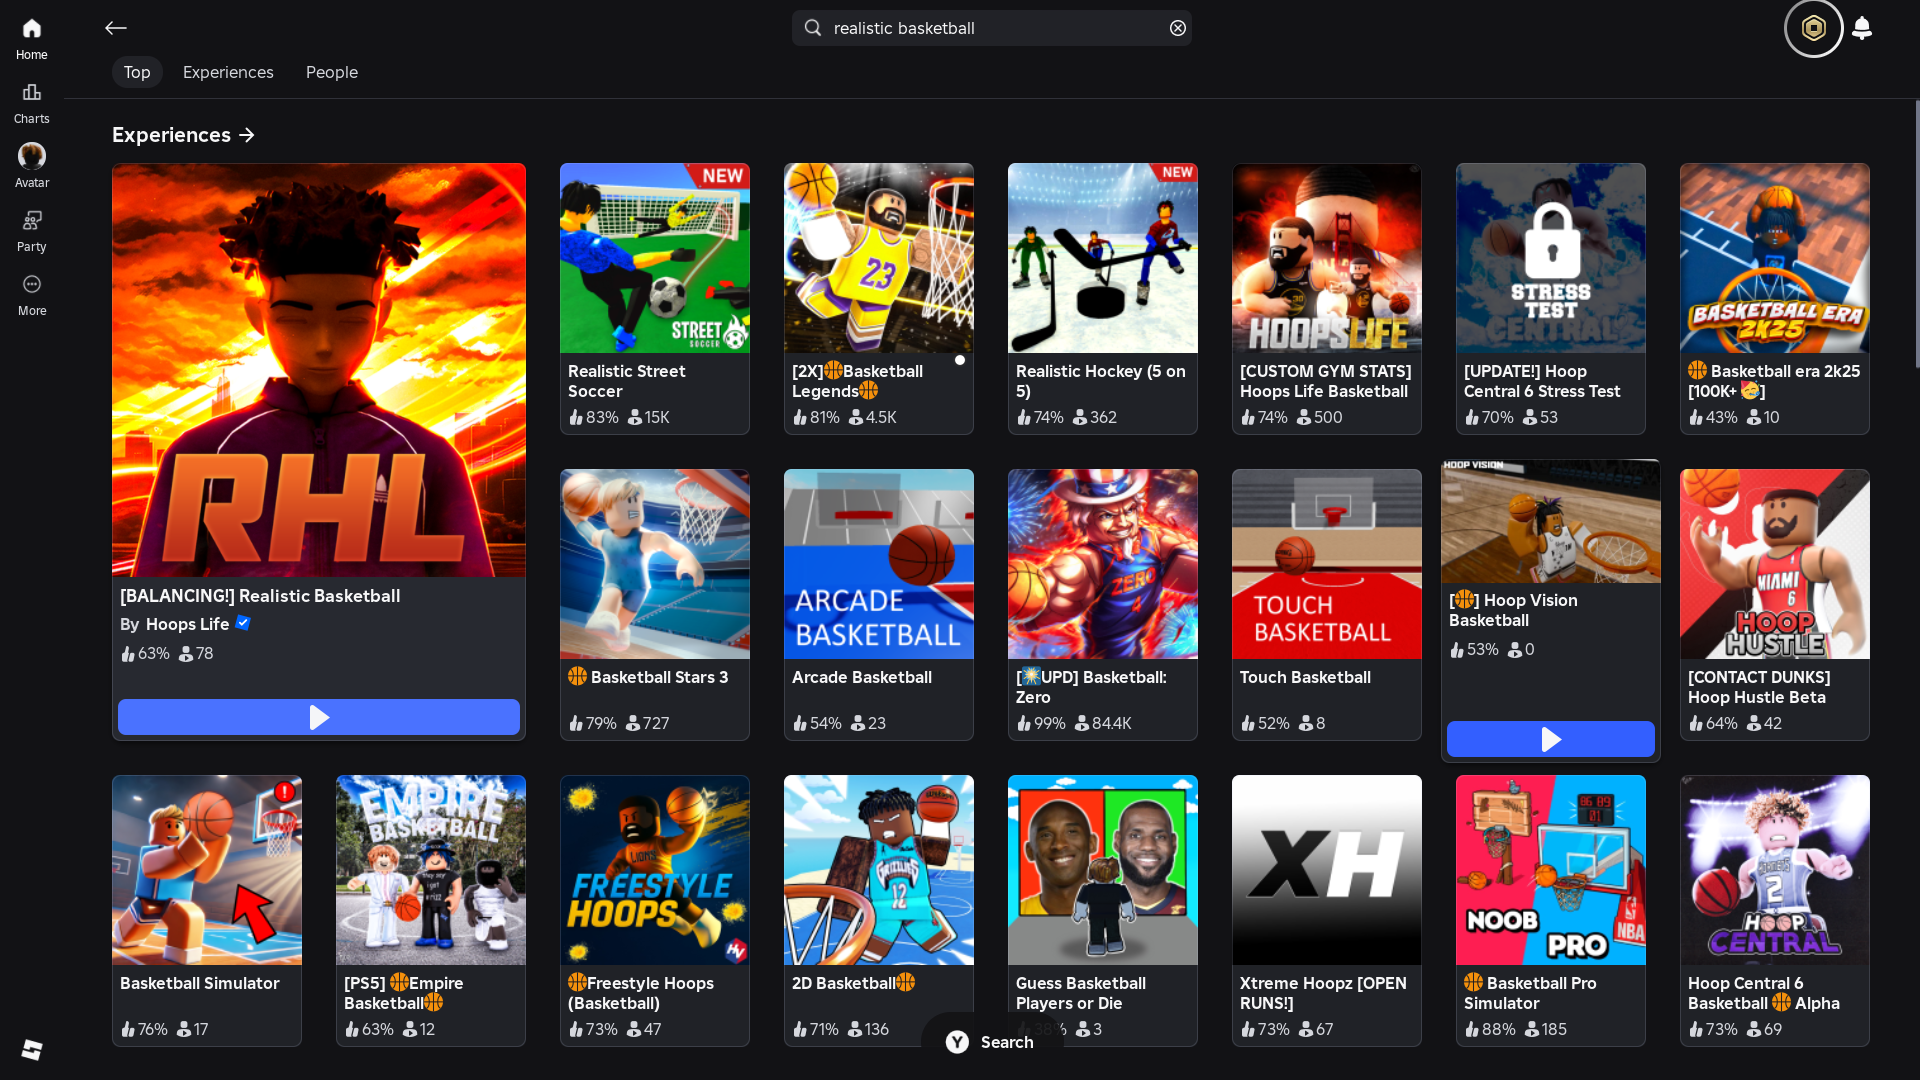Open the More menu
This screenshot has height=1080, width=1920.
pyautogui.click(x=31, y=295)
